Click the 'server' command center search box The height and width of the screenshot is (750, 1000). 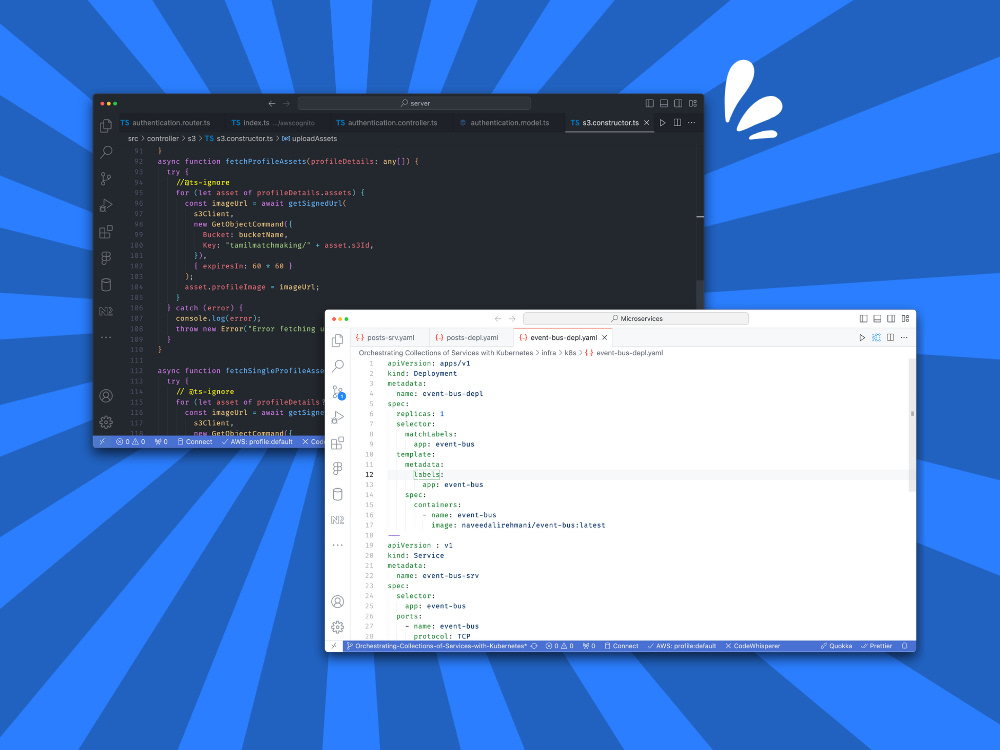[415, 103]
